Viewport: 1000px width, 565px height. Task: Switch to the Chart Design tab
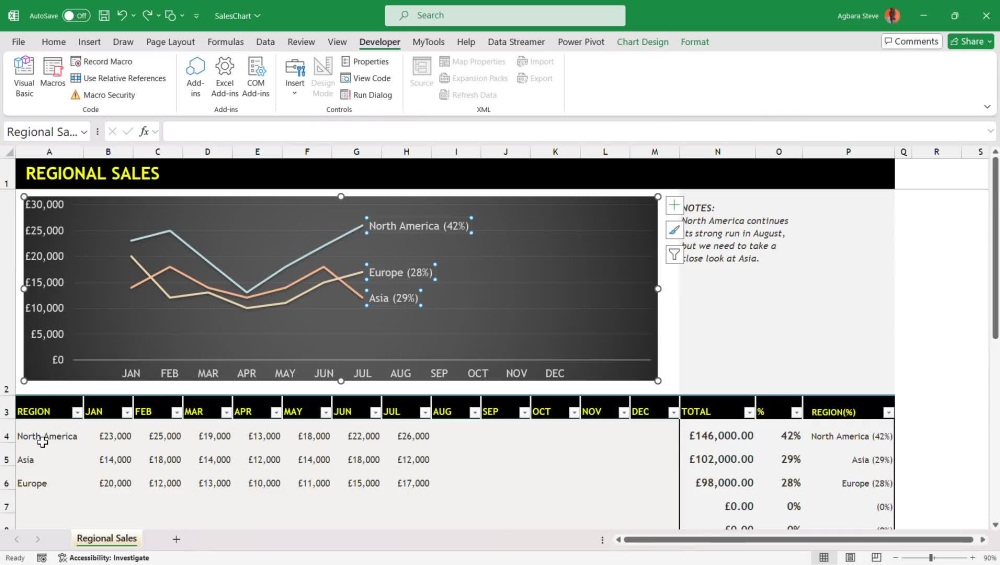642,41
